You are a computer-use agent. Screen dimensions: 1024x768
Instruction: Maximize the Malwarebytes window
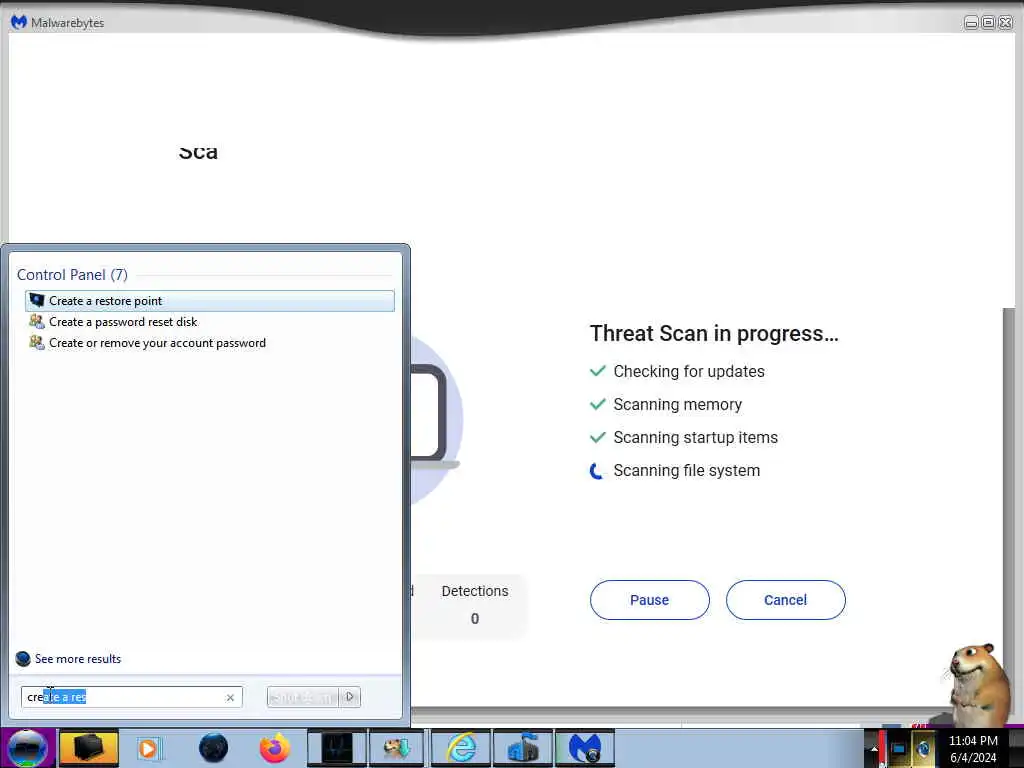[x=988, y=23]
